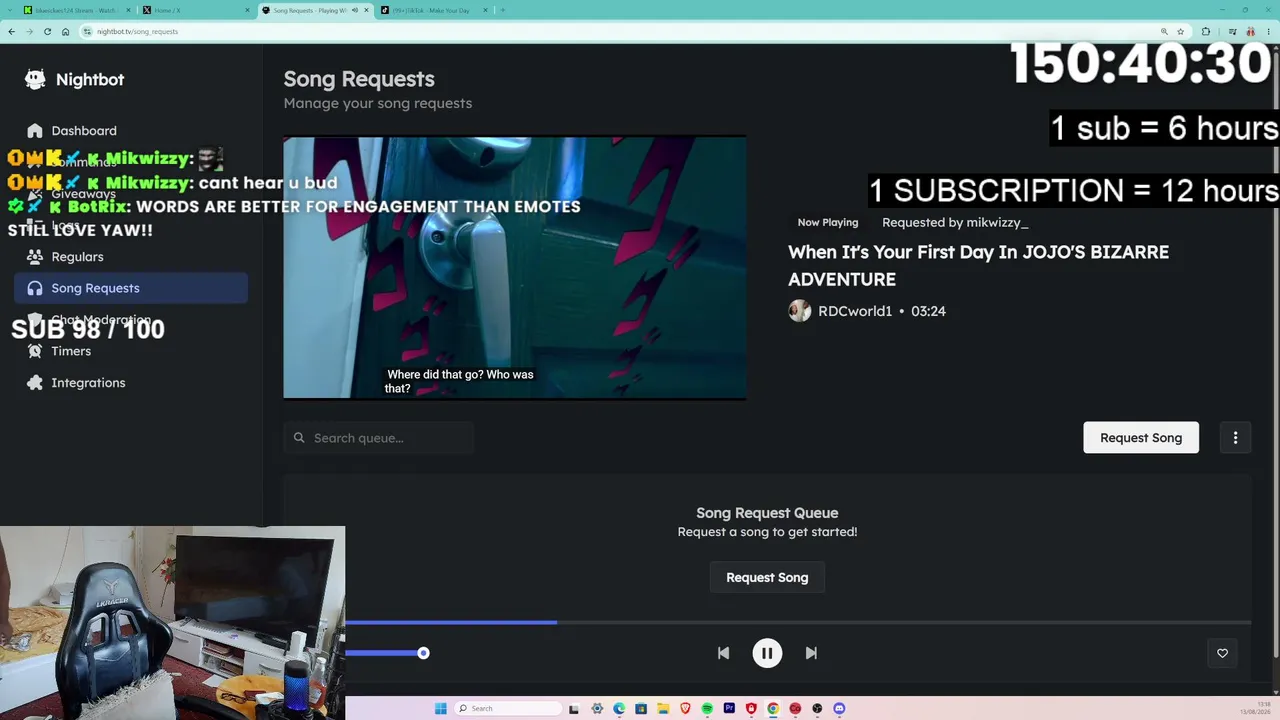Open Spotify from the taskbar
Viewport: 1280px width, 720px height.
coord(707,709)
